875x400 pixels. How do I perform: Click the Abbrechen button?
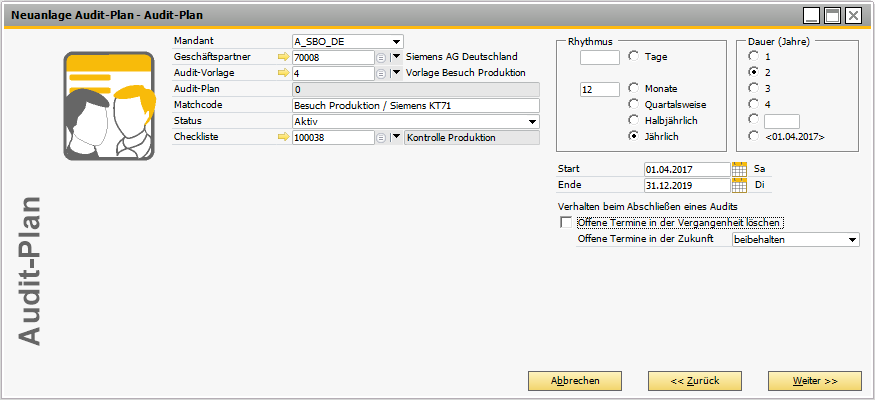(575, 381)
